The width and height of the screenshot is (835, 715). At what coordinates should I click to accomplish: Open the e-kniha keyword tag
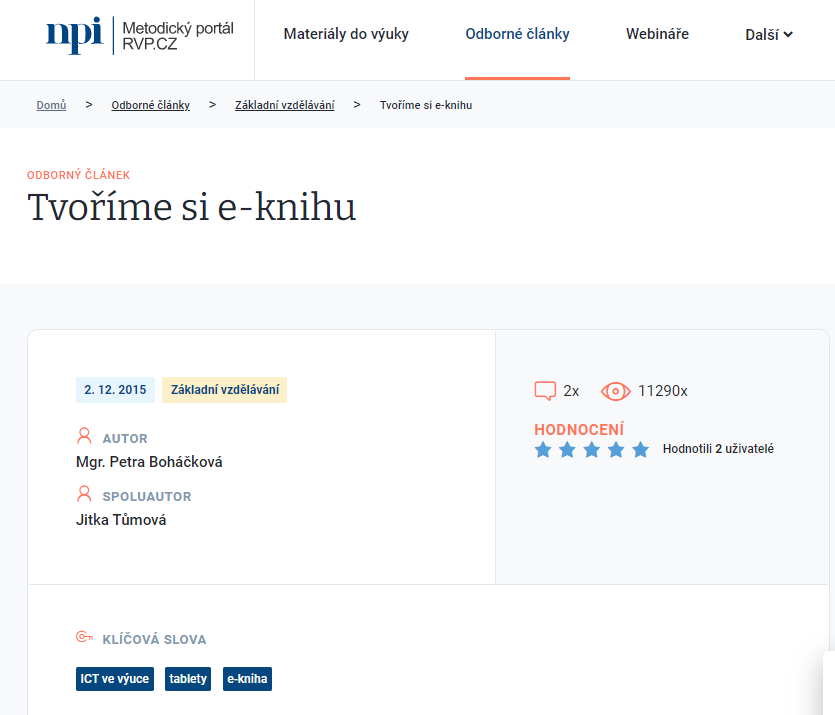click(x=247, y=679)
